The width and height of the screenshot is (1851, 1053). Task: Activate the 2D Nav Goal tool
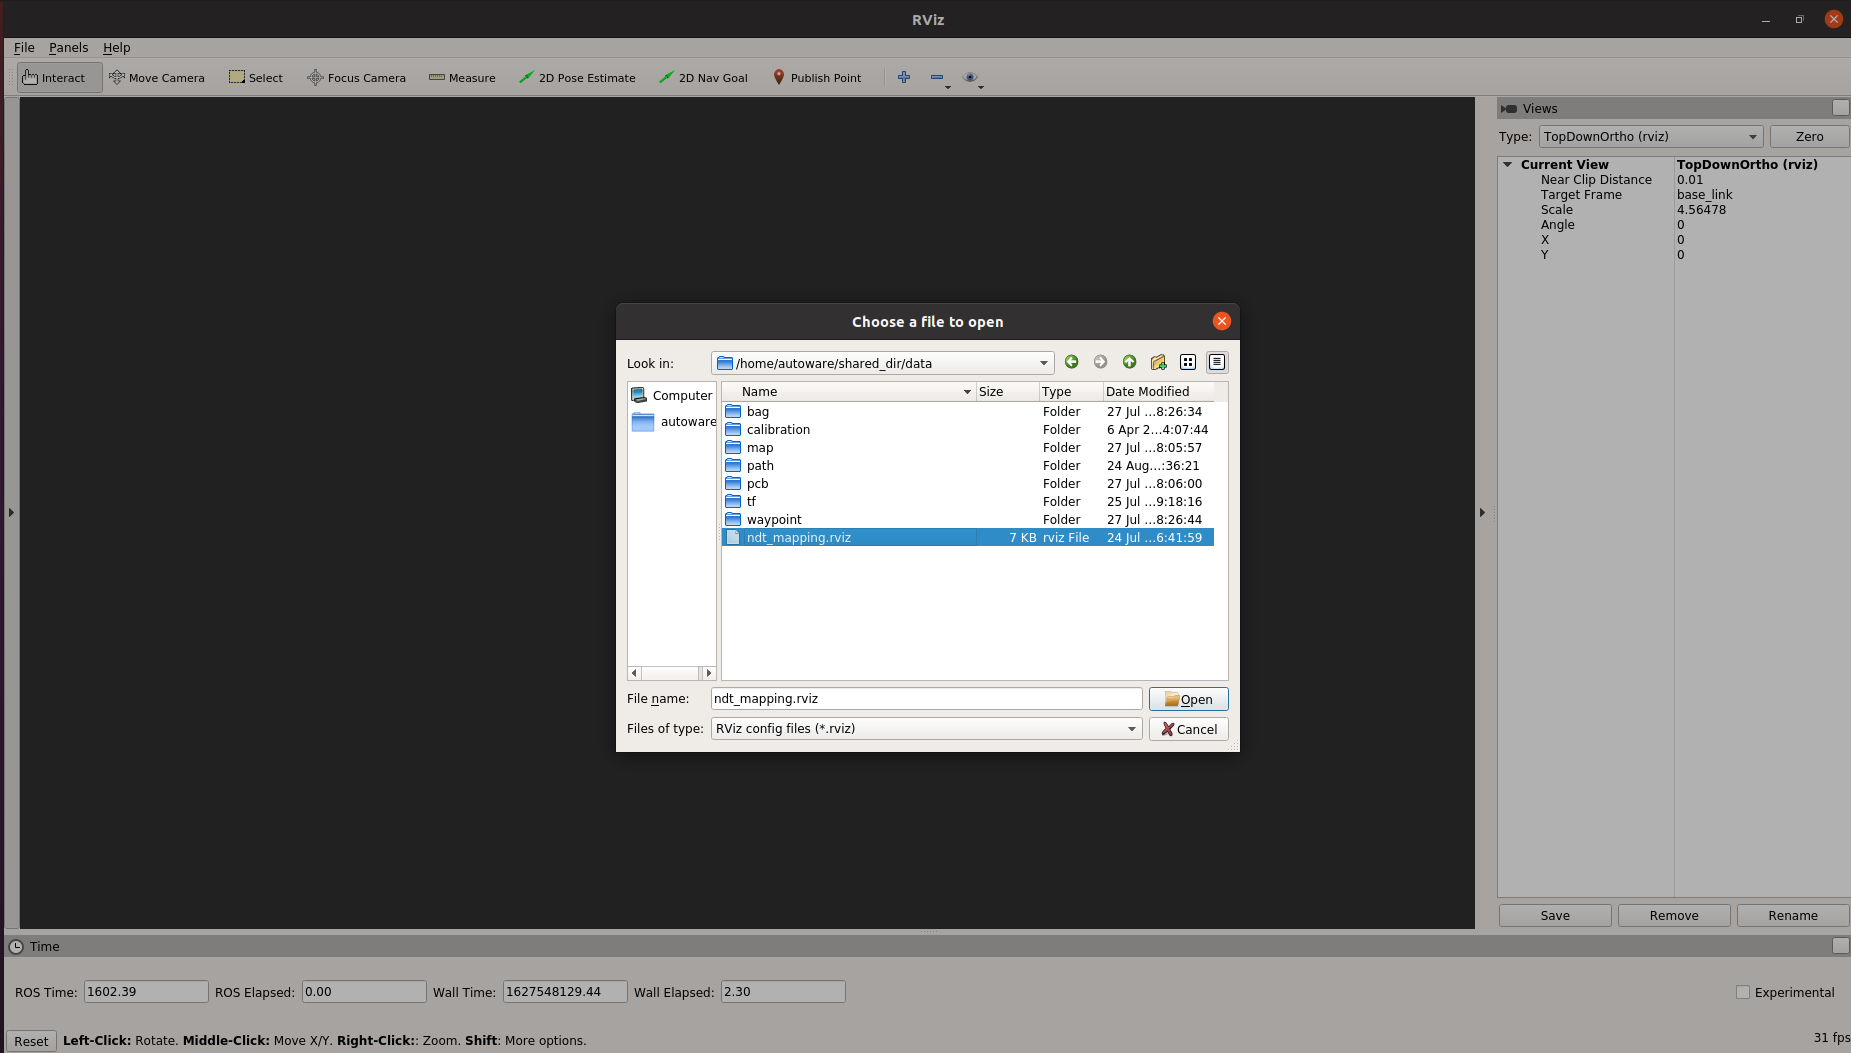704,77
